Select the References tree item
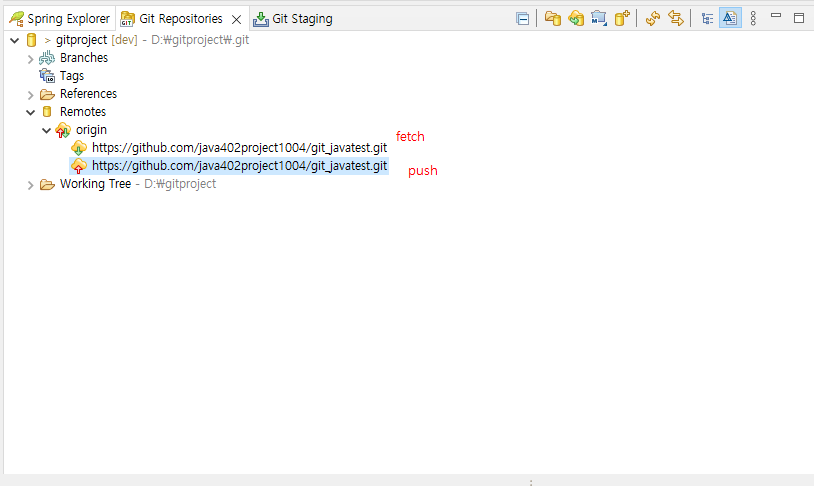The height and width of the screenshot is (486, 814). click(88, 93)
